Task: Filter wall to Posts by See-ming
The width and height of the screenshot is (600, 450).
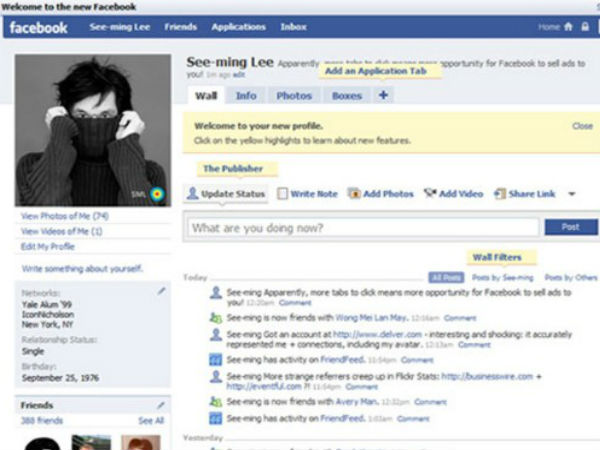Action: pos(503,277)
